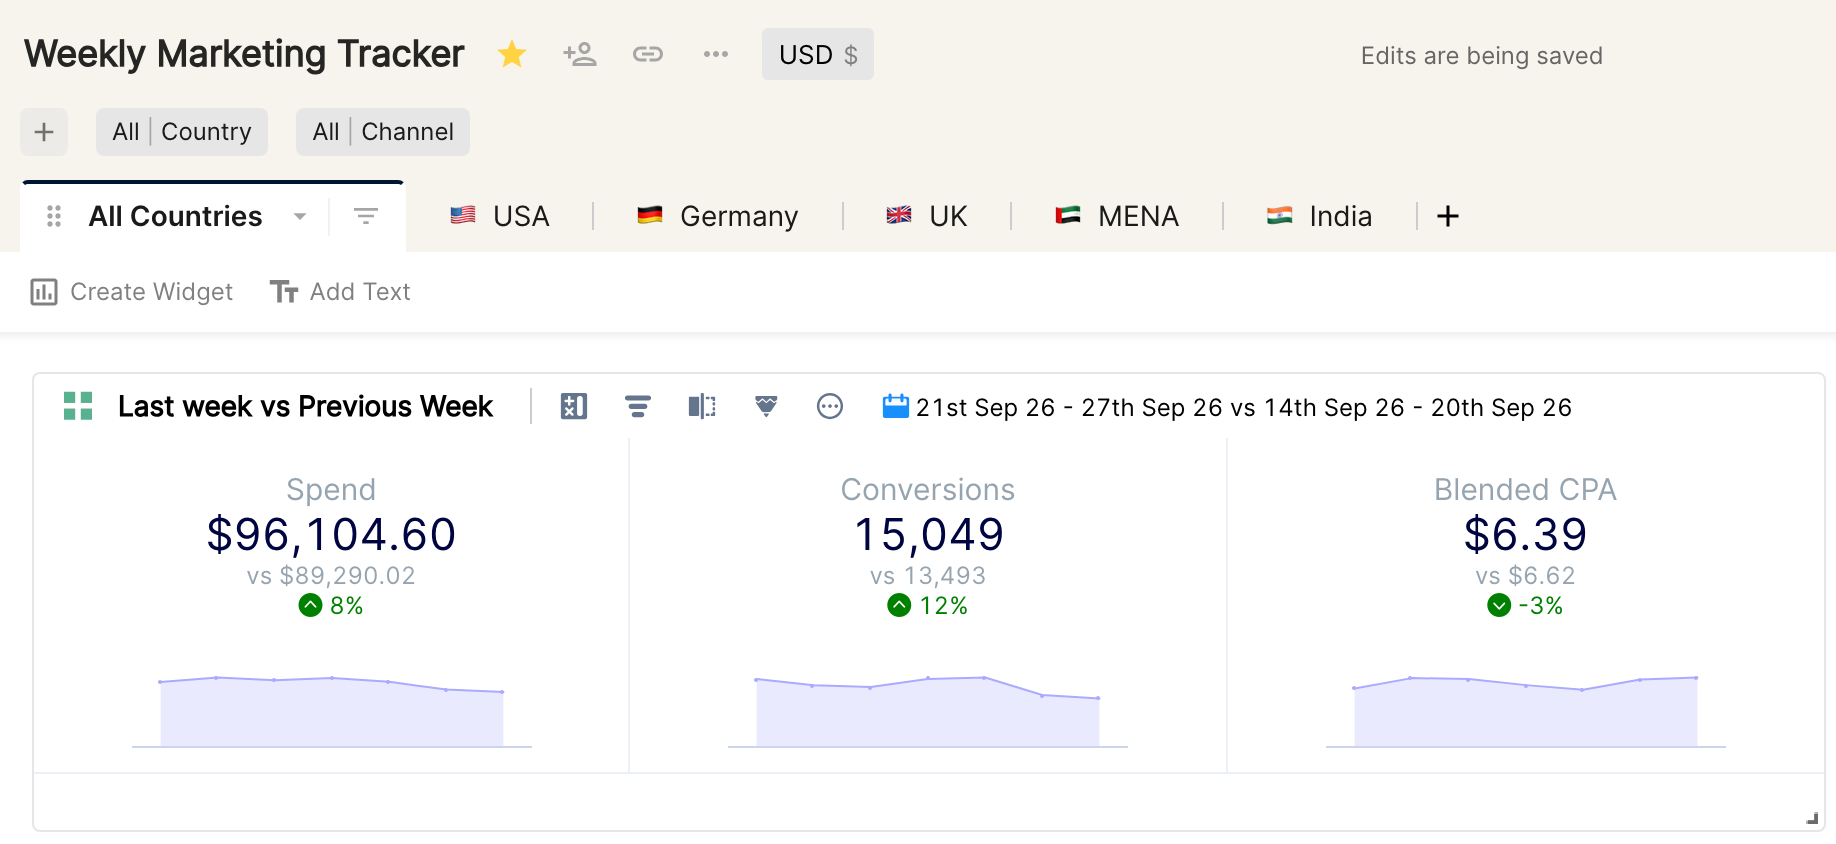Click the tab filter lines icon

[x=366, y=216]
